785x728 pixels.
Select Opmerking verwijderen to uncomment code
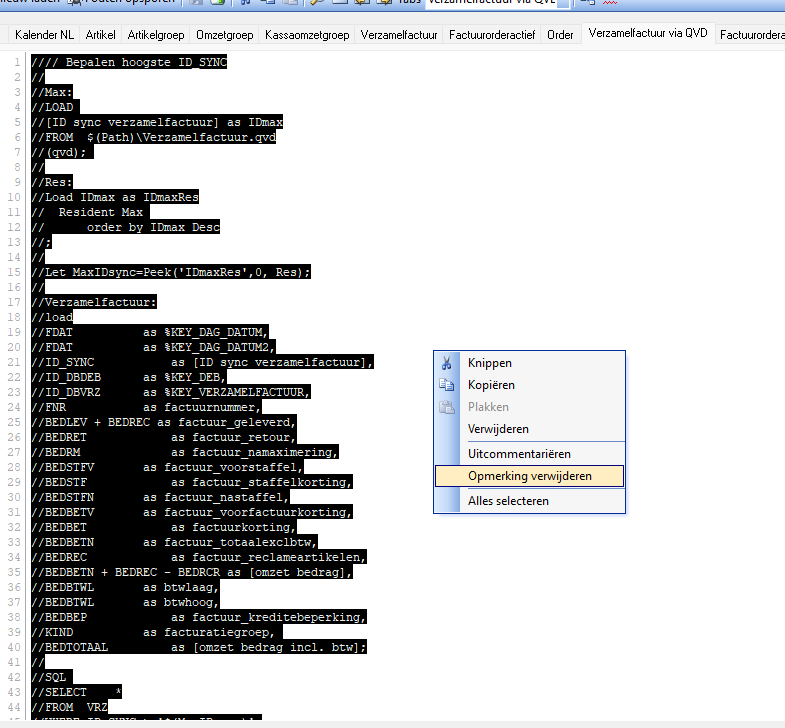[x=530, y=476]
